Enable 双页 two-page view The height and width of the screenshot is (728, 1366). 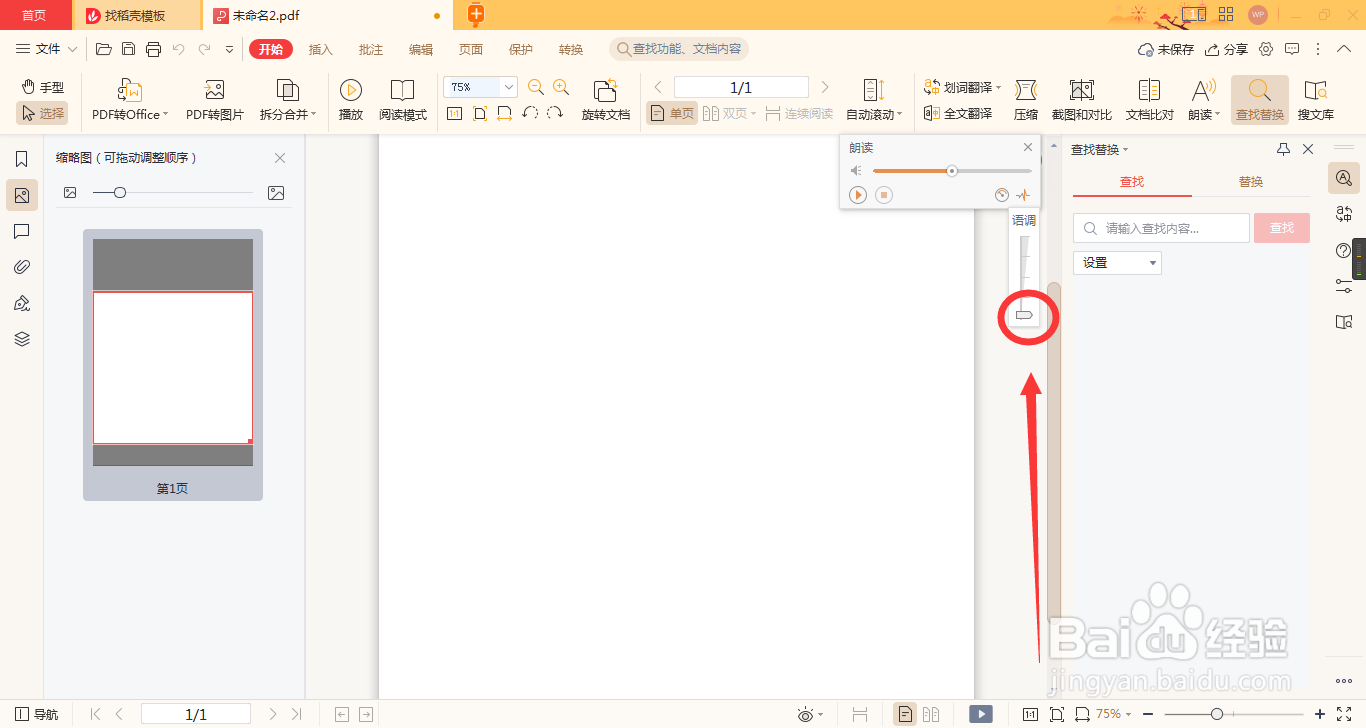coord(723,113)
